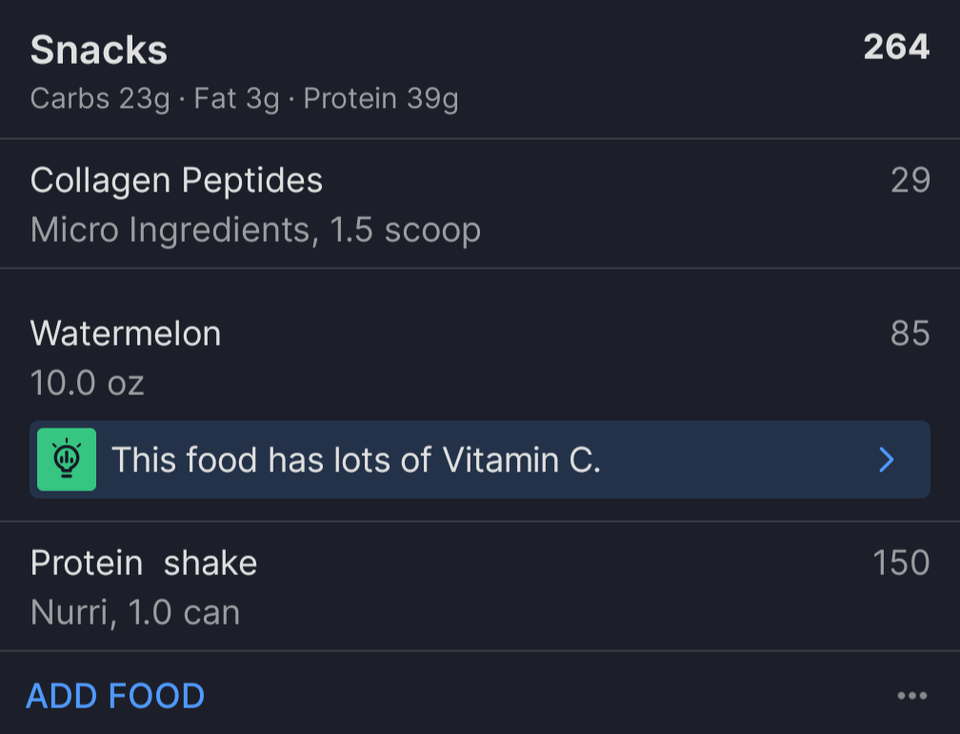Click Collagen Peptides calorie value 29
The width and height of the screenshot is (960, 734).
point(910,181)
